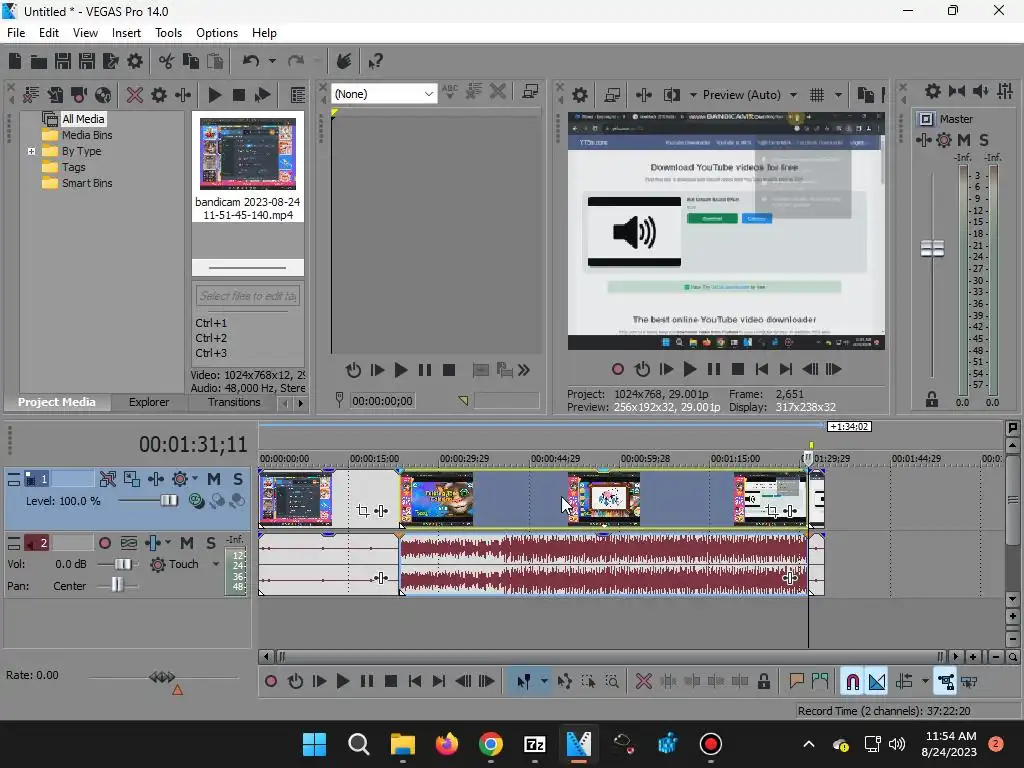Toggle Split Screen View icon in preview
The height and width of the screenshot is (768, 1024).
[671, 95]
